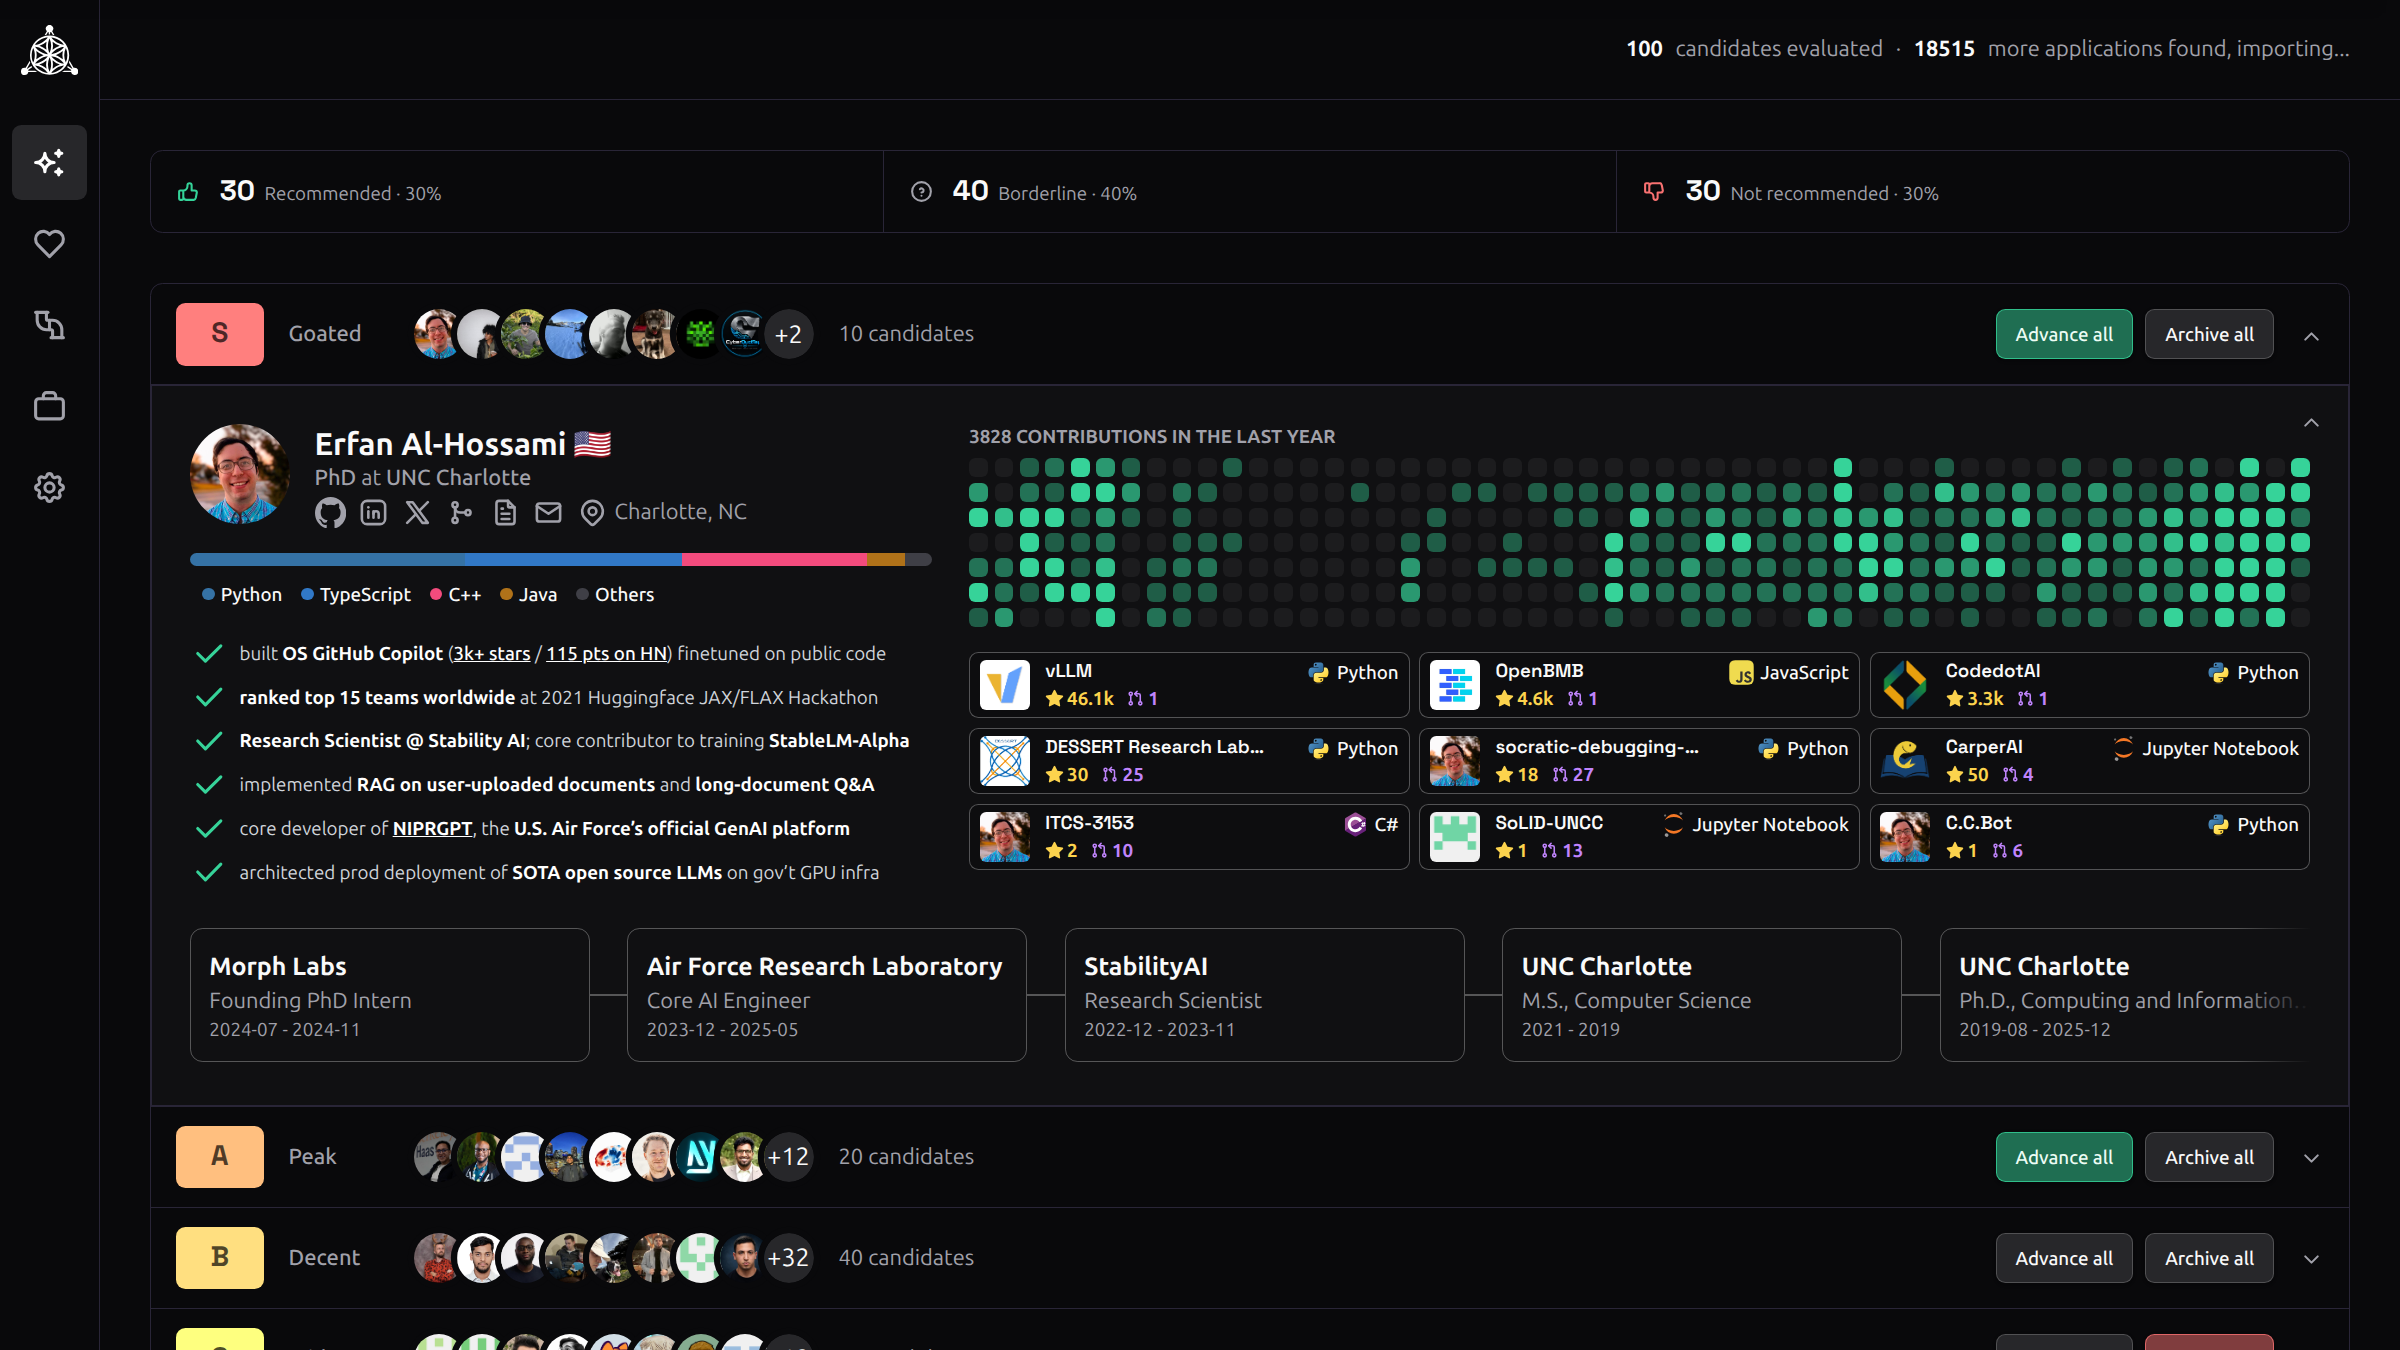Click the vLLM repository logo

click(1004, 685)
